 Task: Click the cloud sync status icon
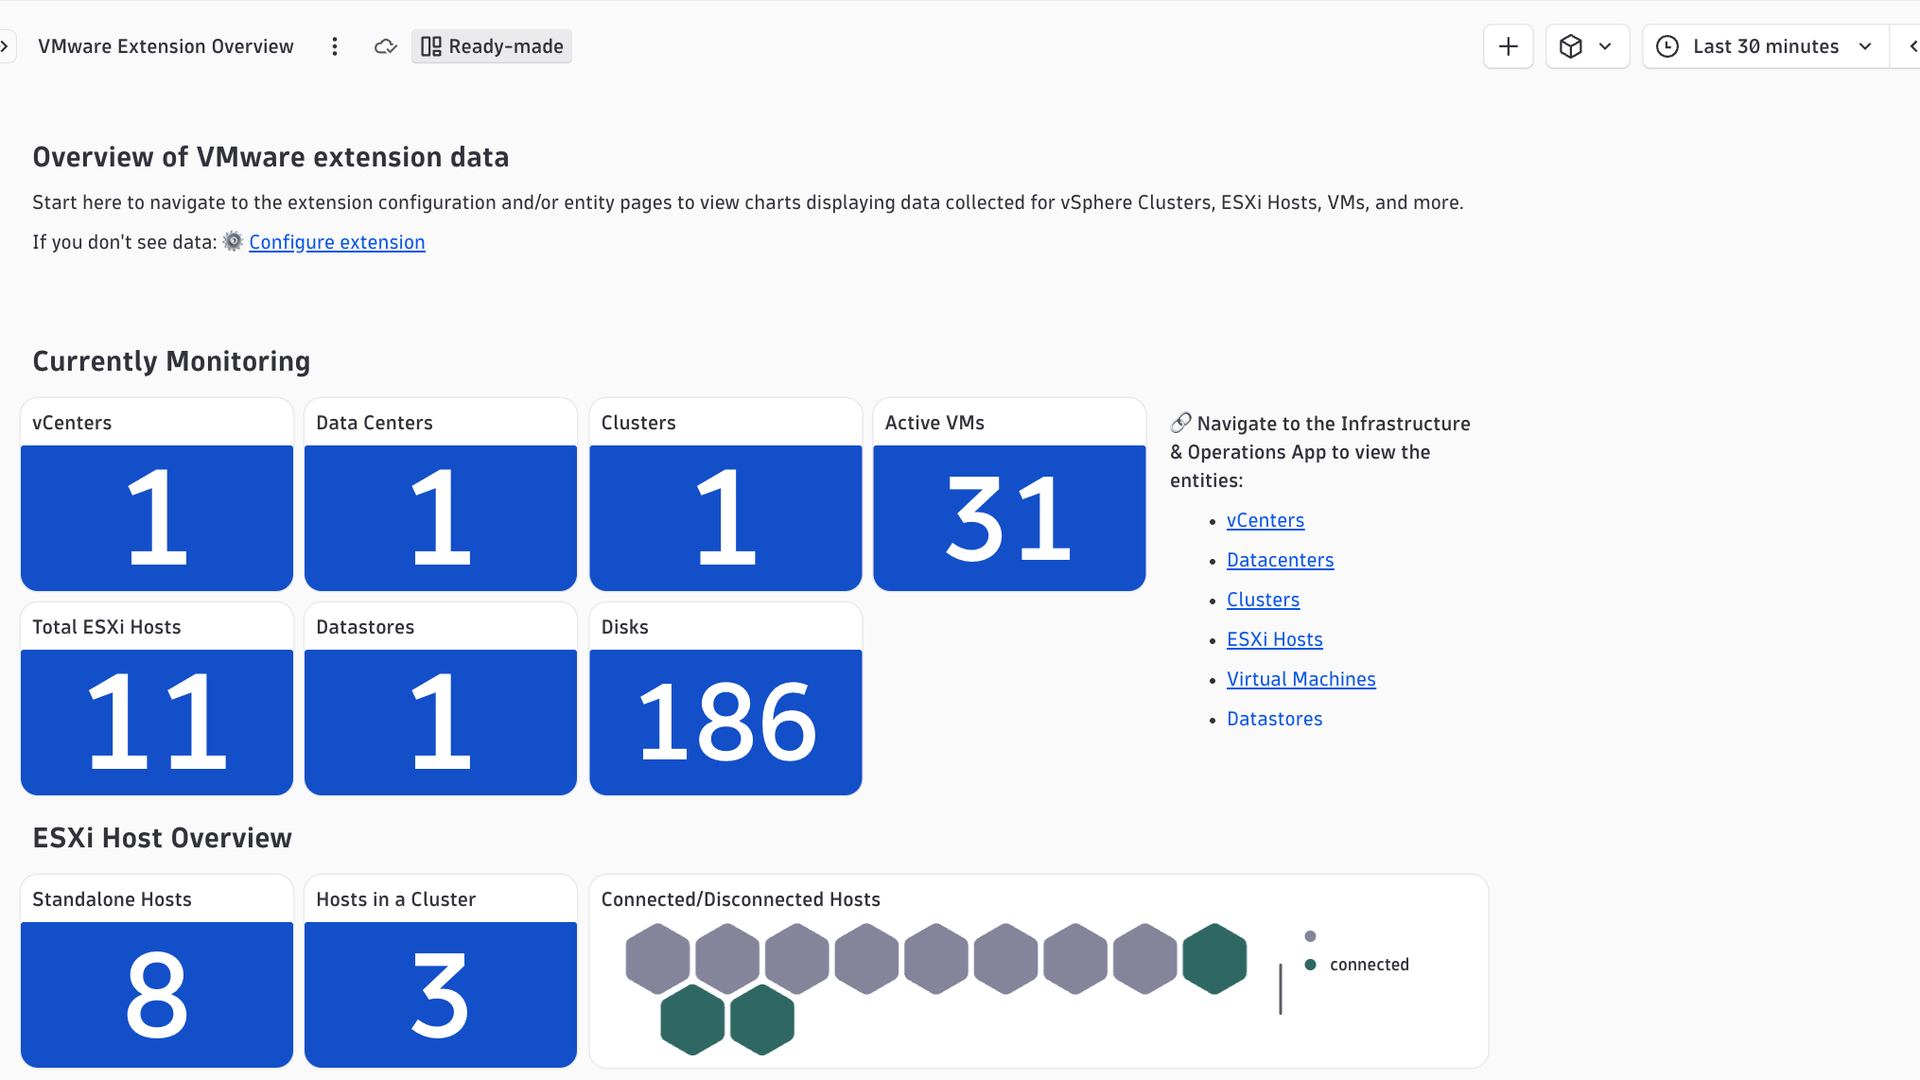(386, 47)
